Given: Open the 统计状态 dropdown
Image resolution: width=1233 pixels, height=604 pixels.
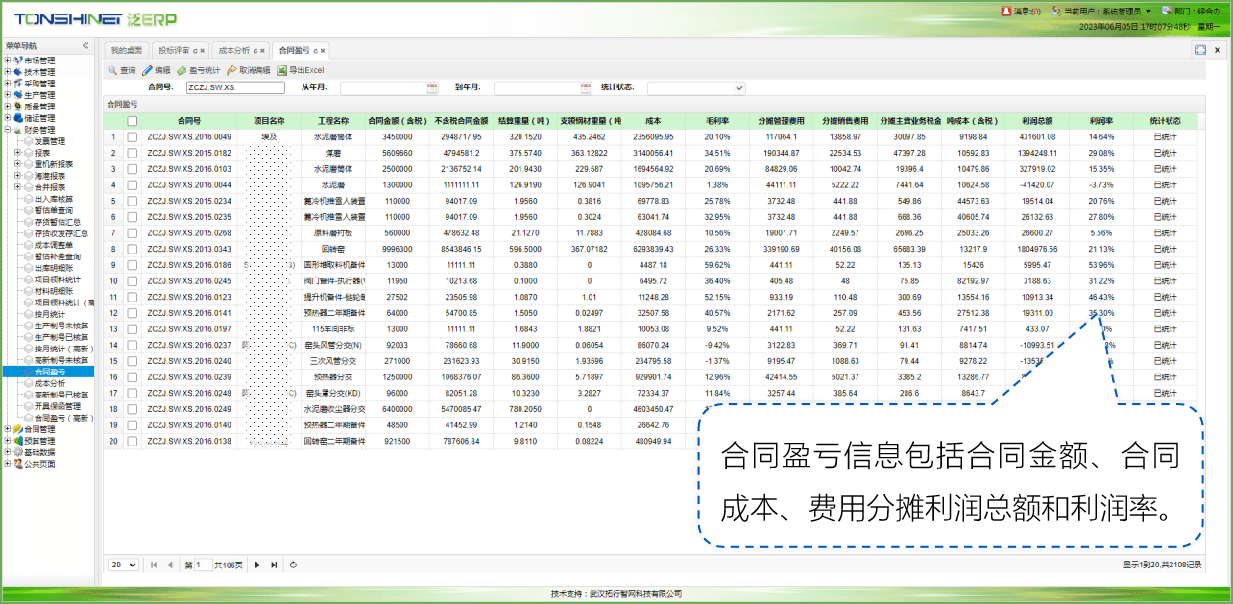Looking at the screenshot, I should pos(738,88).
